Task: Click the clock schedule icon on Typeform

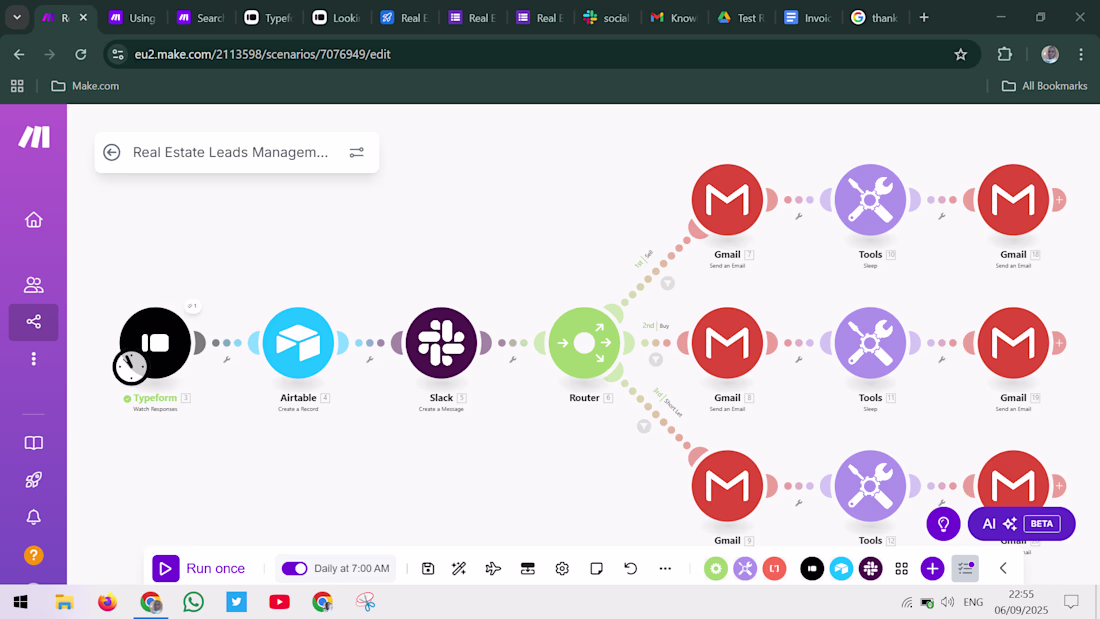Action: point(130,366)
